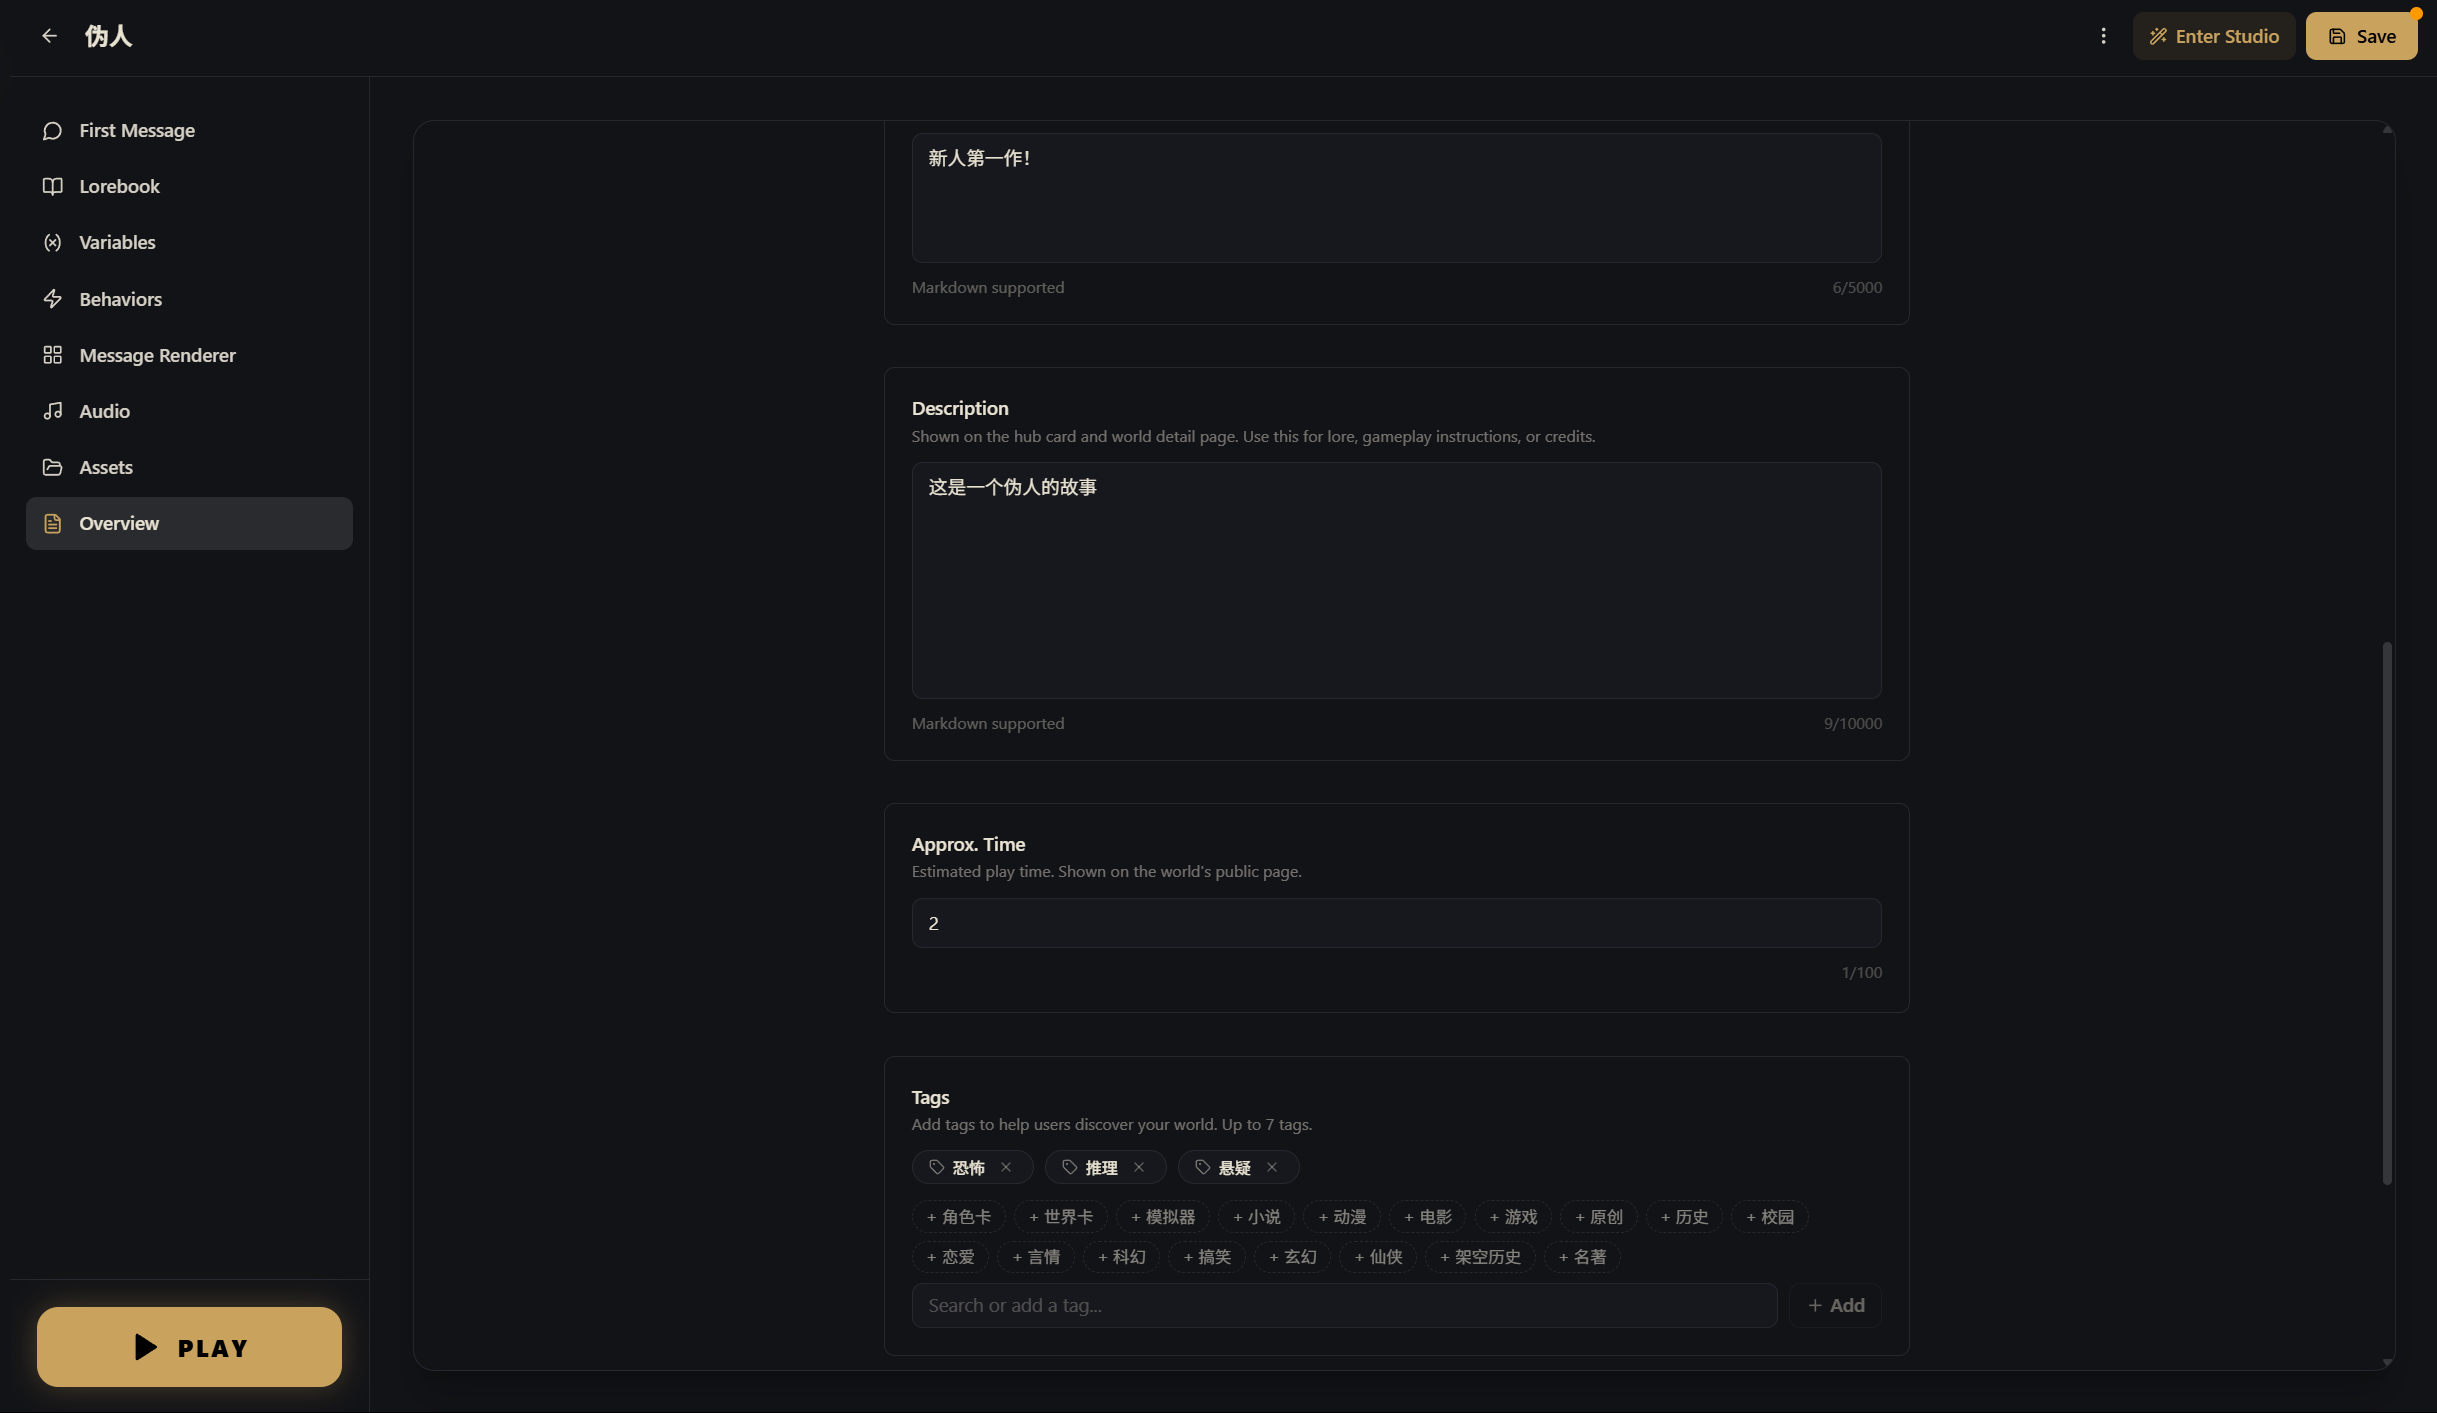Open the three-dot more options menu
This screenshot has width=2437, height=1413.
pyautogui.click(x=2103, y=36)
